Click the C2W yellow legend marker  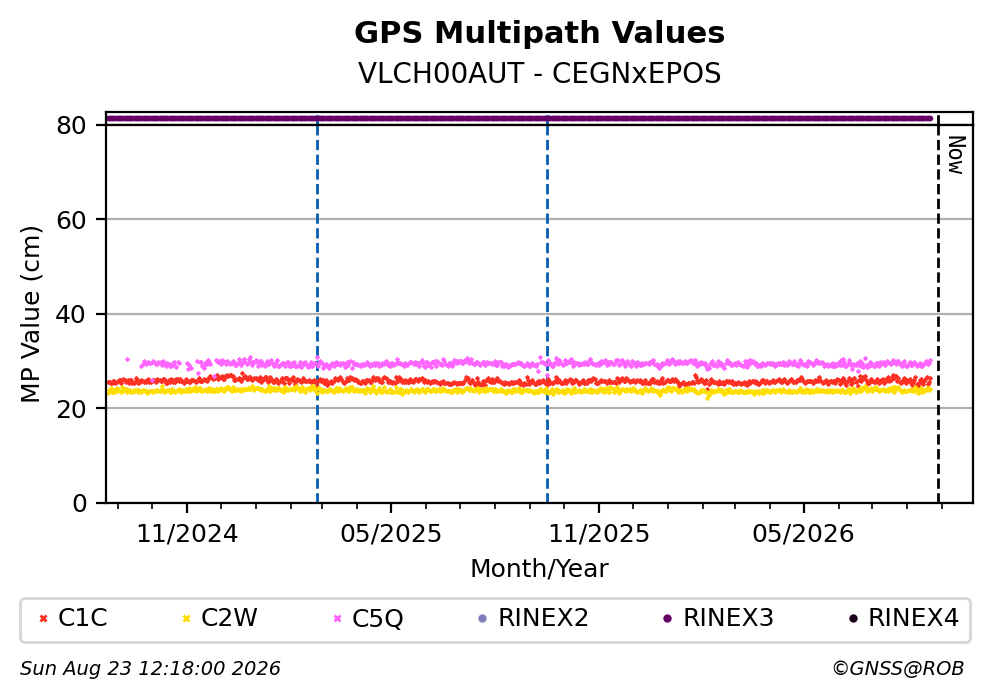pyautogui.click(x=186, y=619)
